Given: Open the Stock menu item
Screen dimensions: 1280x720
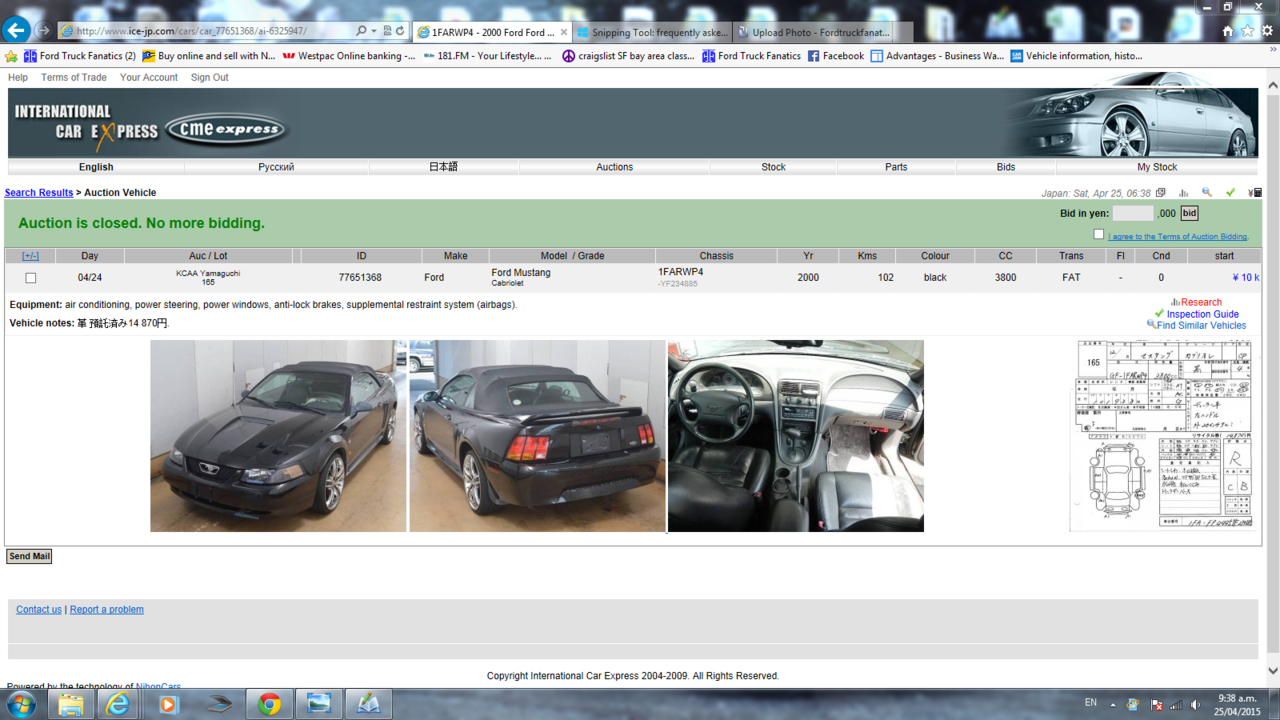Looking at the screenshot, I should (x=774, y=167).
